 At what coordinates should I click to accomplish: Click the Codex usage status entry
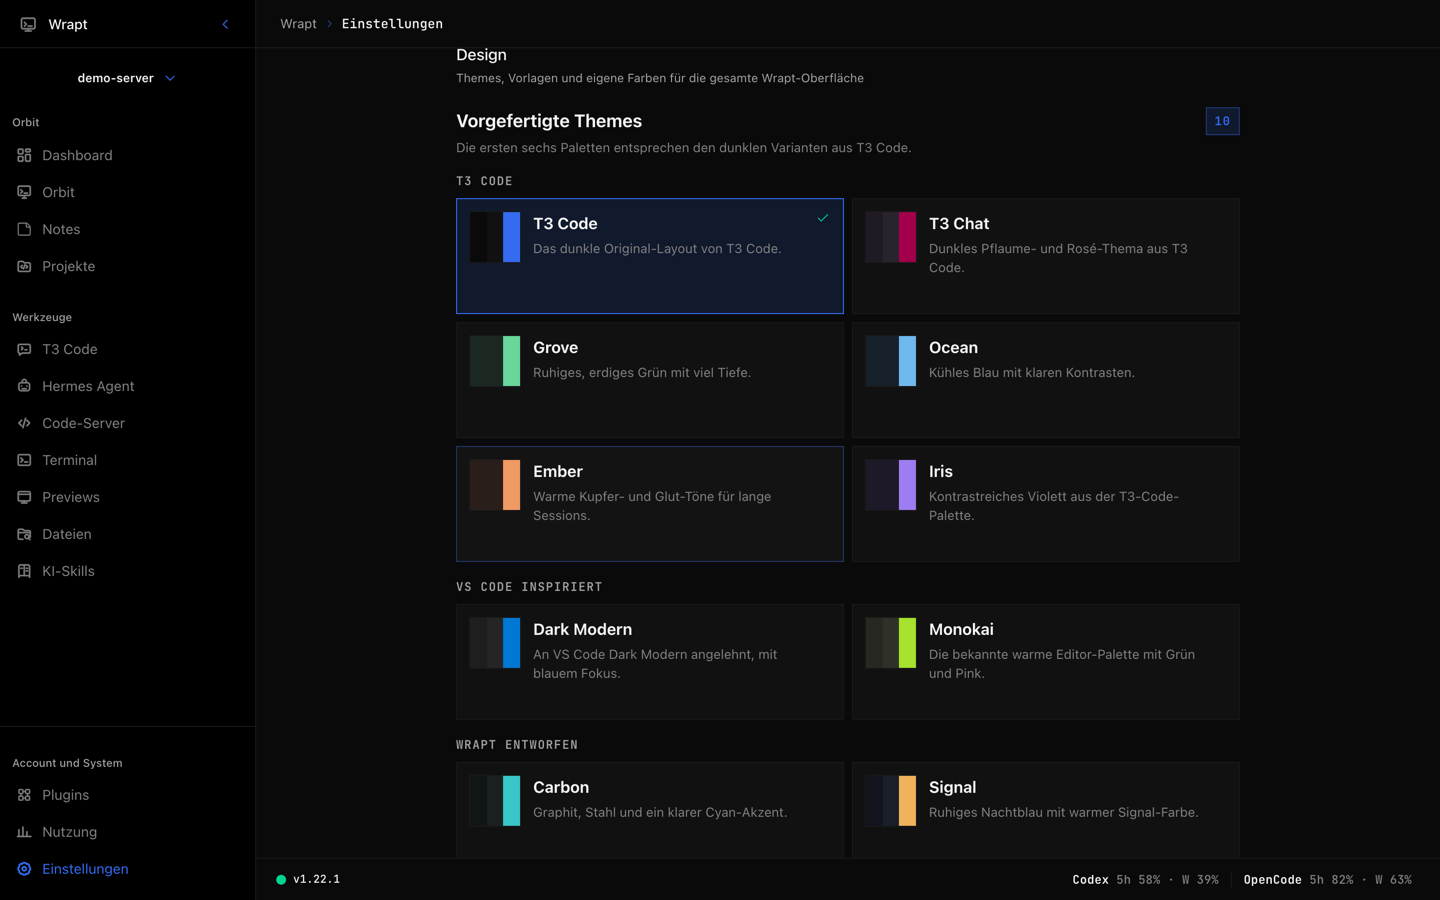[x=1145, y=880]
